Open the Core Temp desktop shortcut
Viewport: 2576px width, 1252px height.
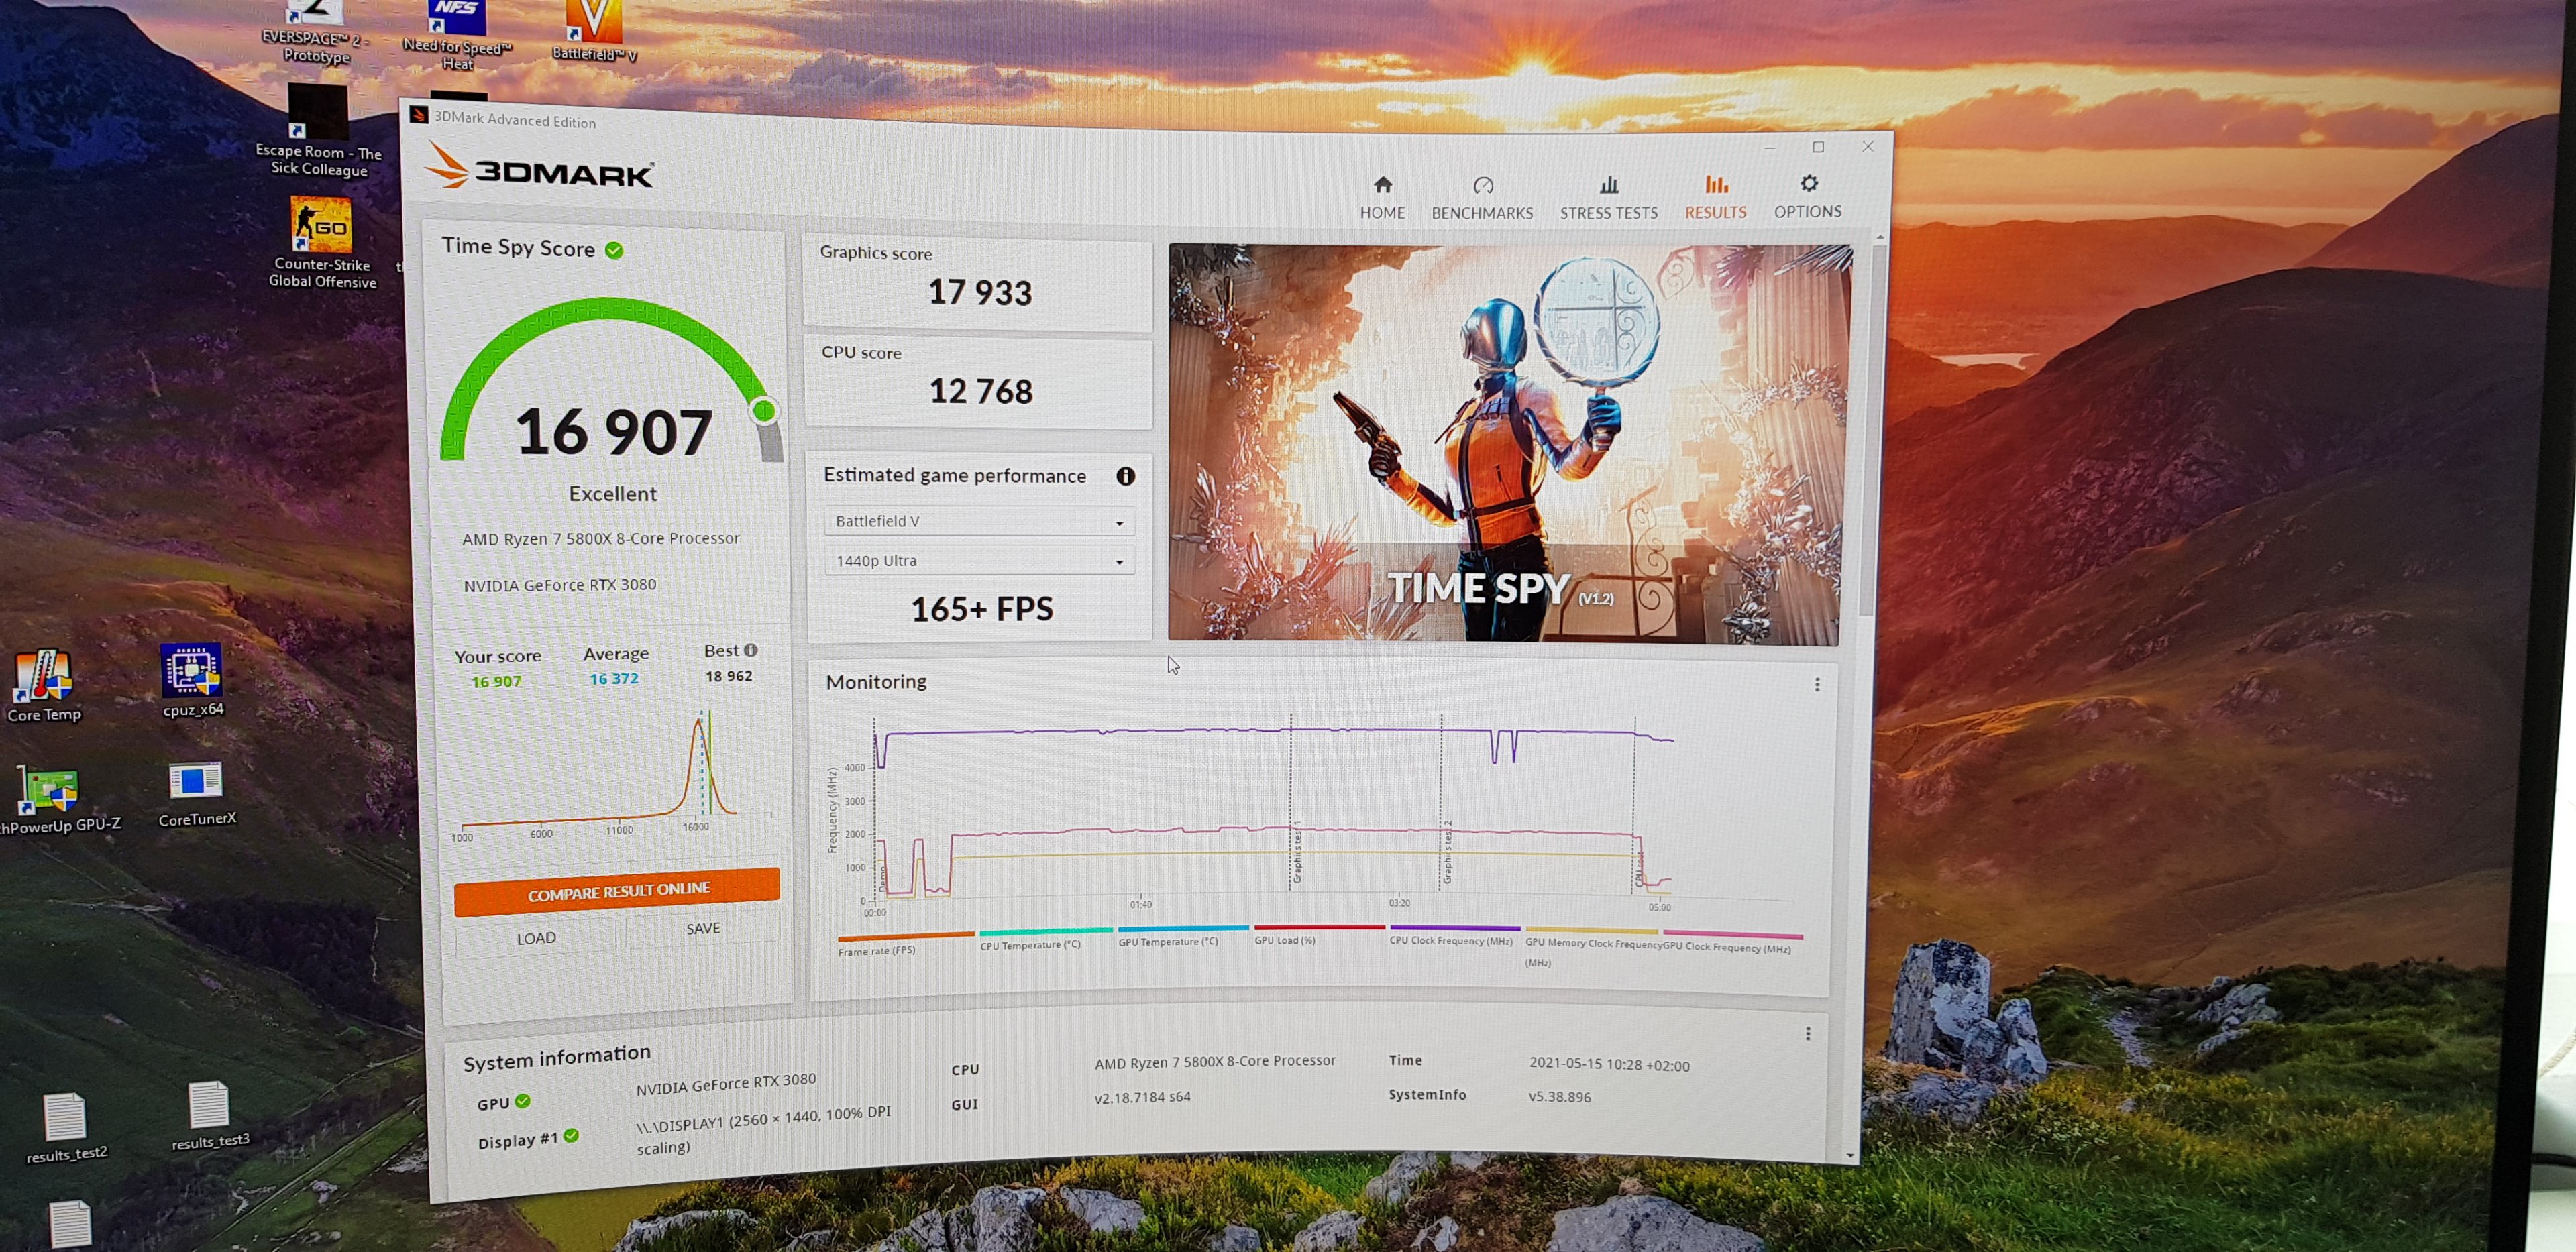[x=43, y=677]
